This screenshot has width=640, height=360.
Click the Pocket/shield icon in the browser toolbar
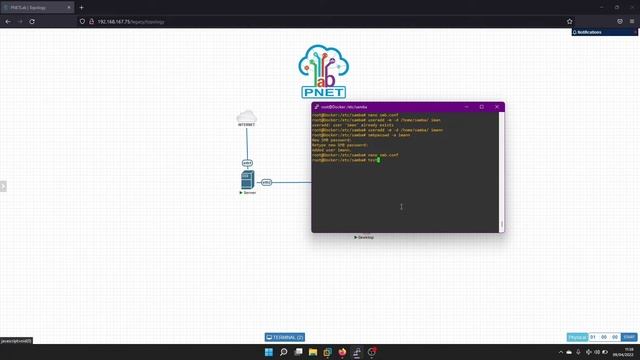[620, 21]
